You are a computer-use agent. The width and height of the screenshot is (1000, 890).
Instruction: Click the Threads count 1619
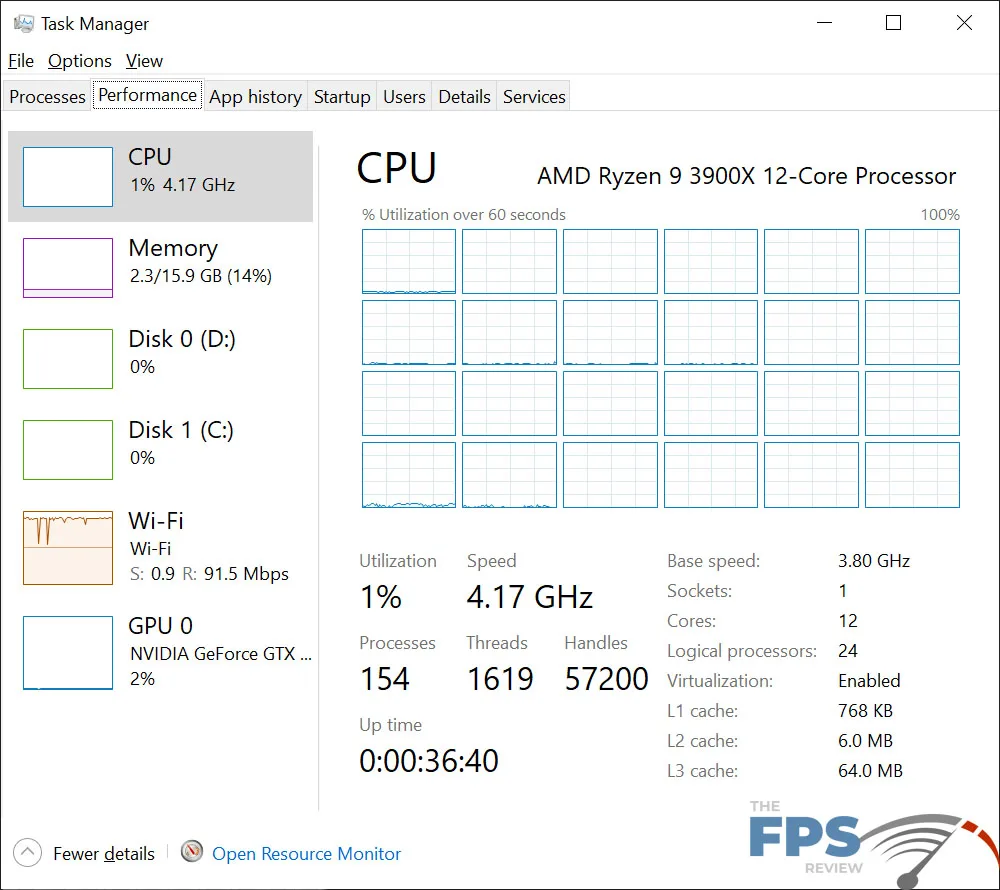click(500, 678)
